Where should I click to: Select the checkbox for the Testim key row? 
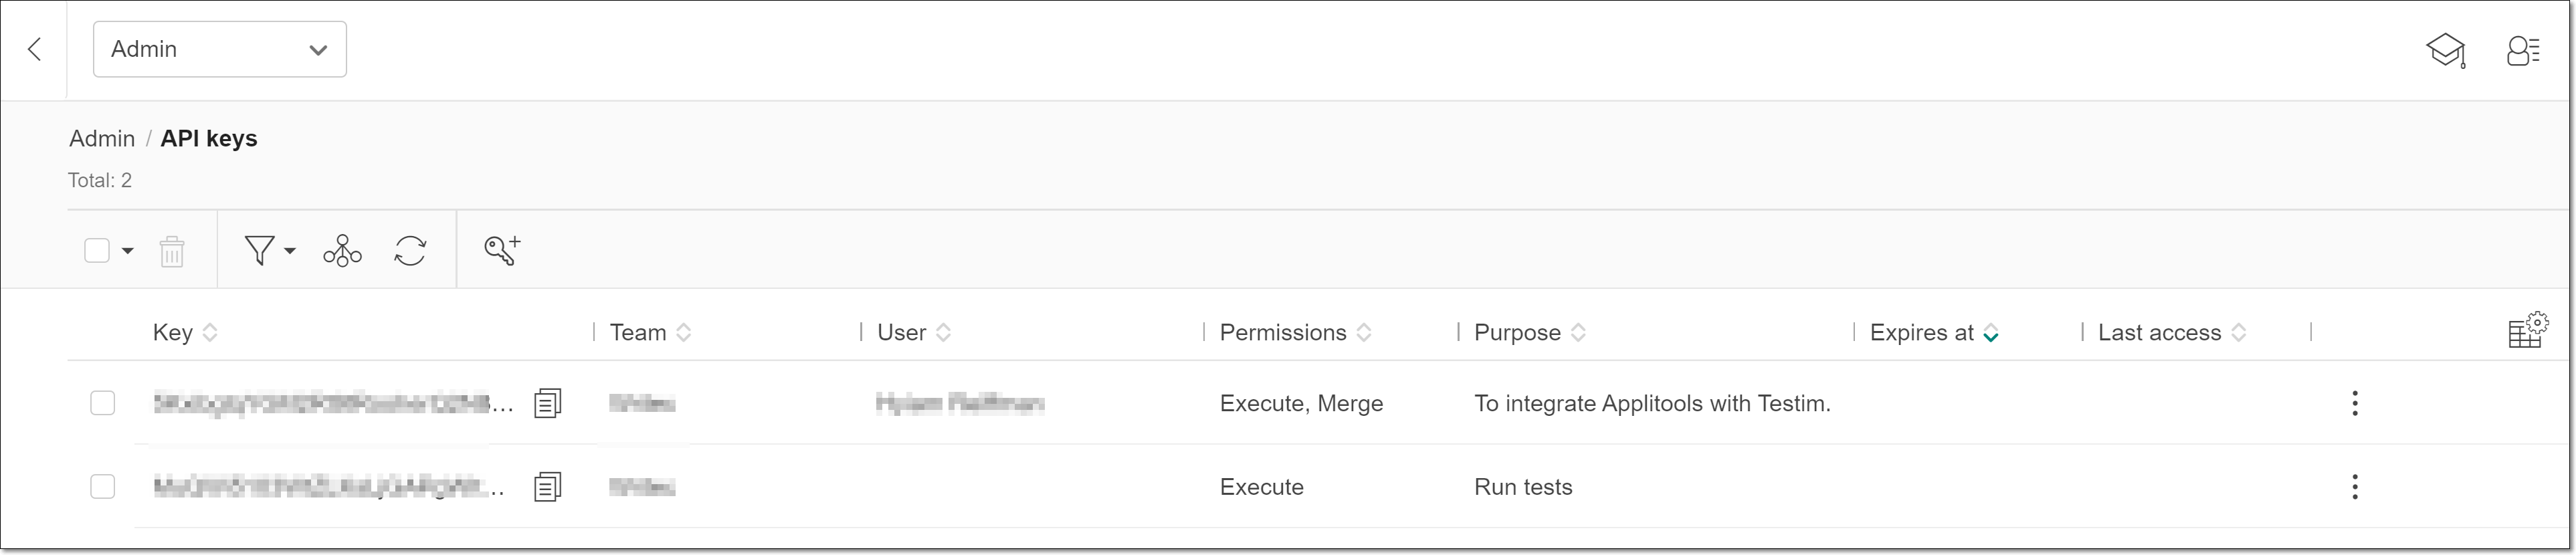(x=102, y=403)
